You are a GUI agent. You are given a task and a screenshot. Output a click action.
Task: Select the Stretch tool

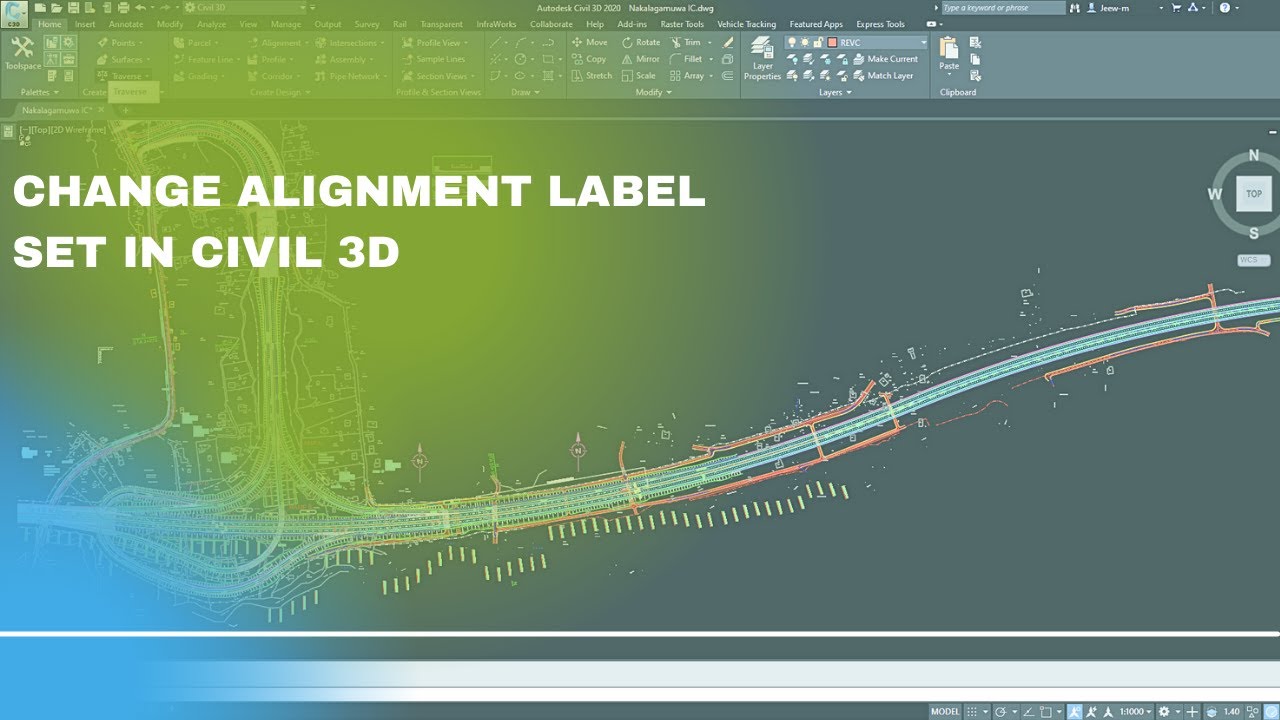pos(591,75)
